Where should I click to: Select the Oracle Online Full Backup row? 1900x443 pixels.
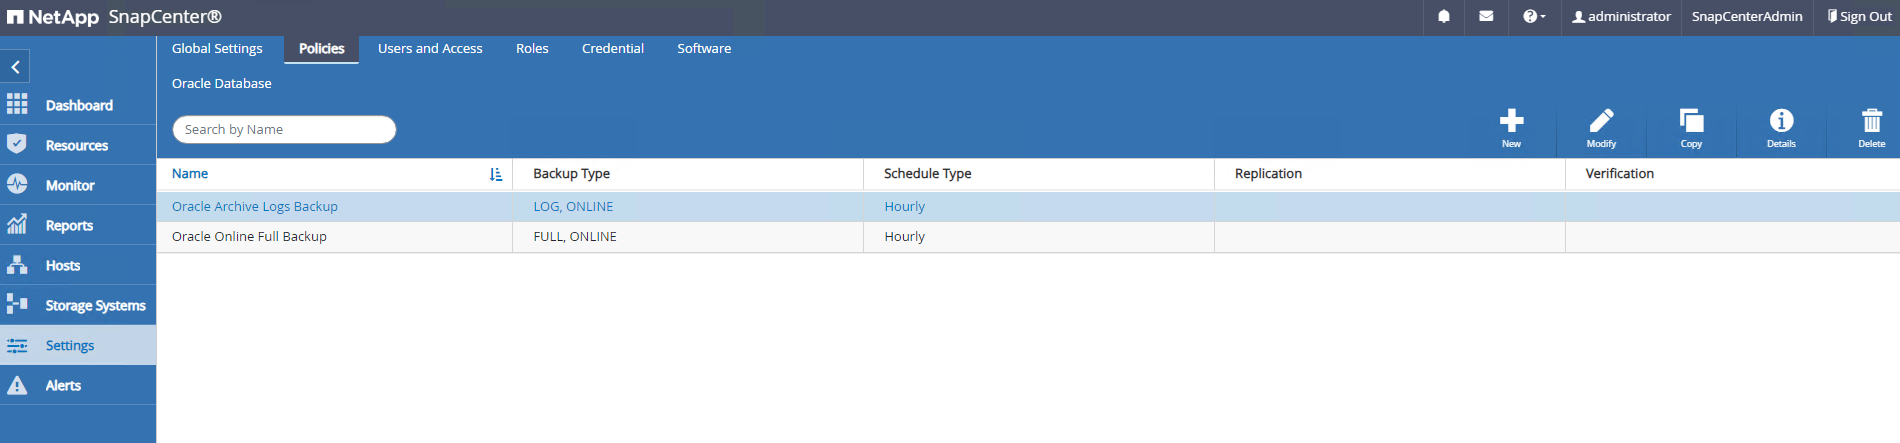(x=249, y=237)
